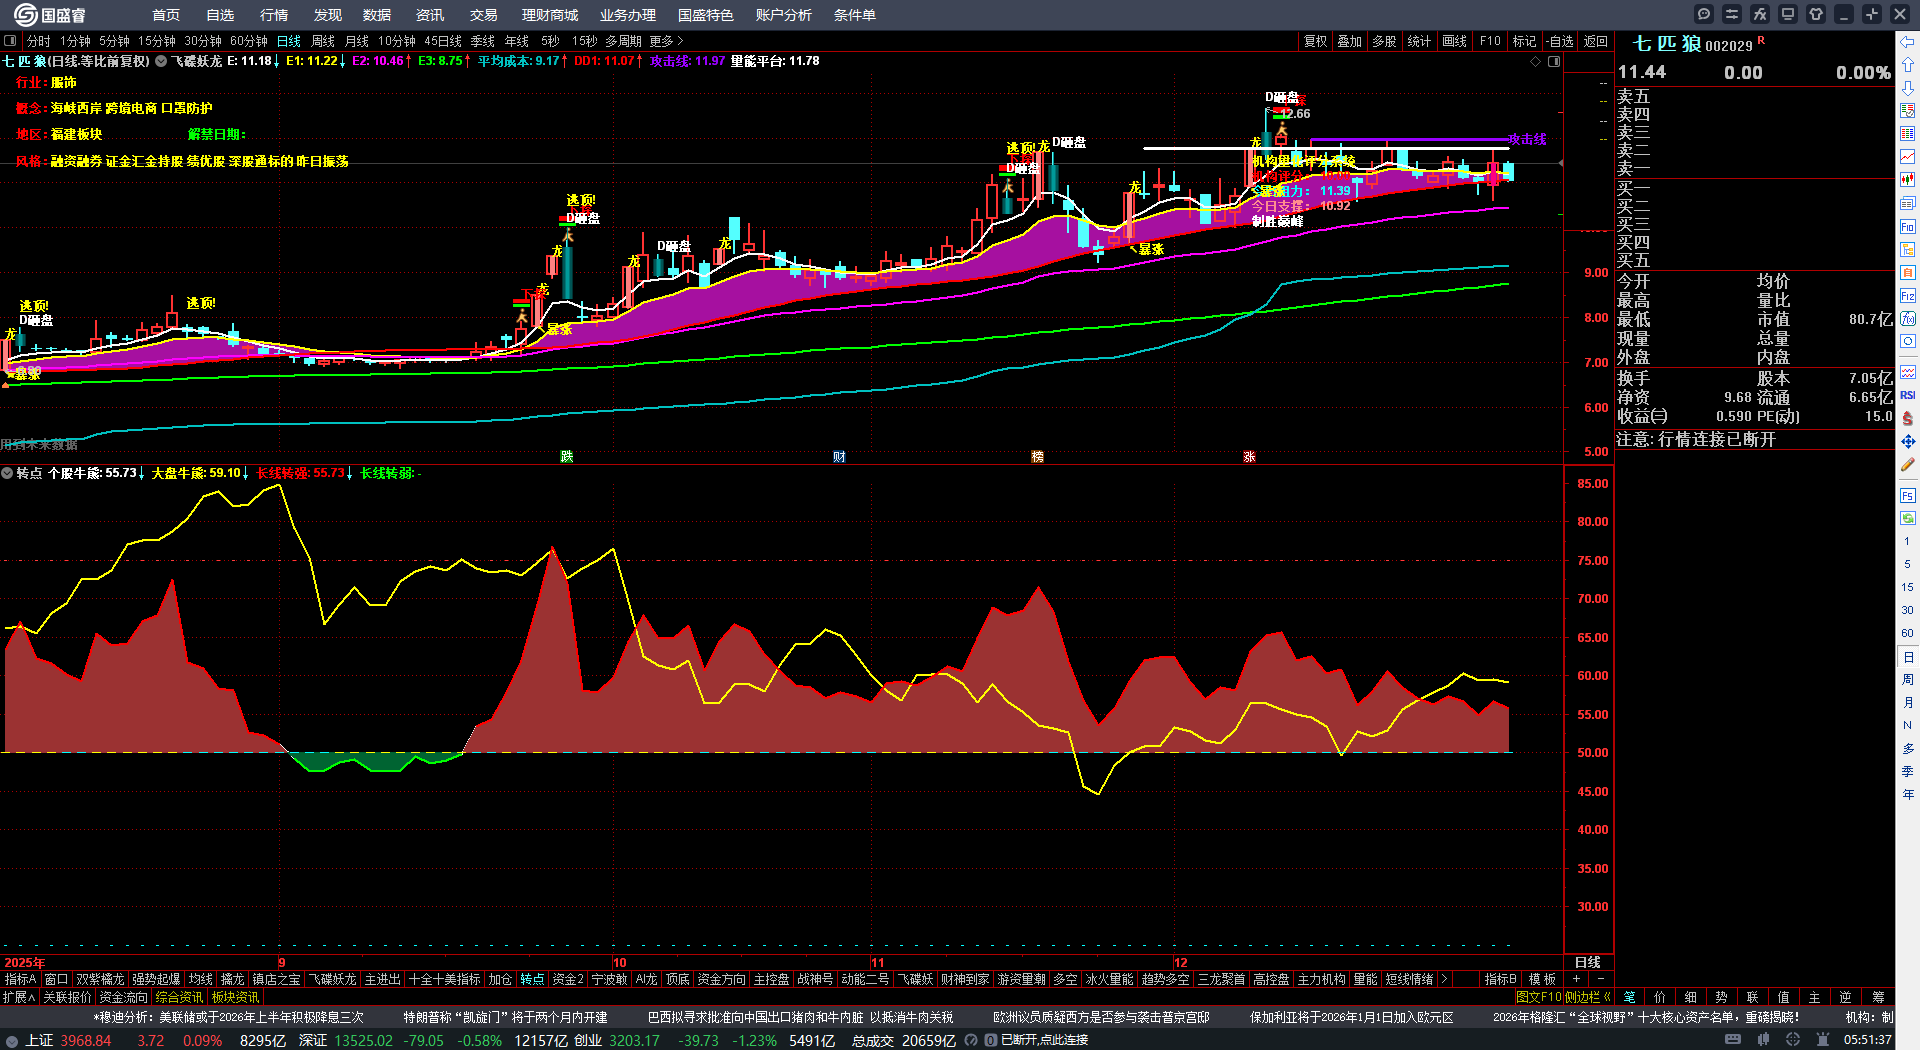Open settings sliders icon in title bar
1920x1050 pixels.
[1732, 14]
